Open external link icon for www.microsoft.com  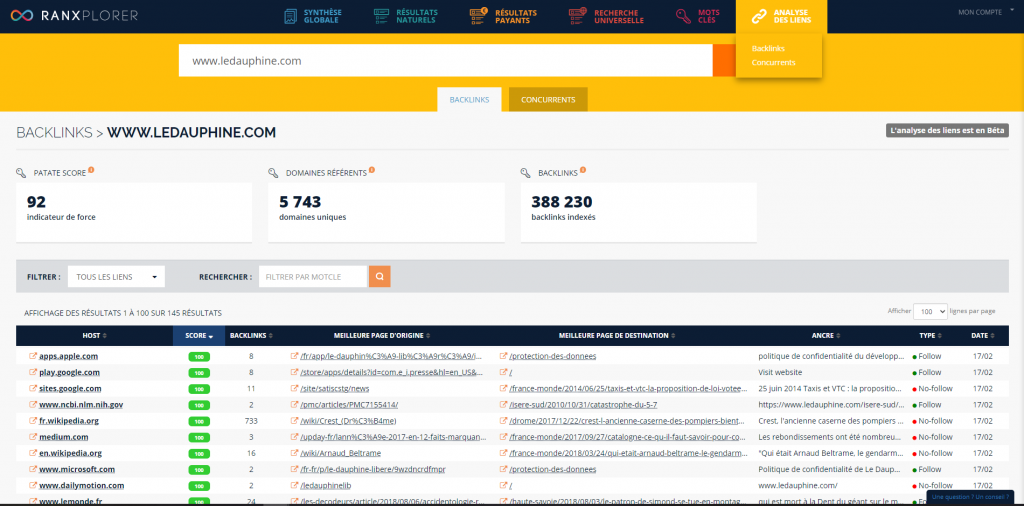click(x=33, y=469)
